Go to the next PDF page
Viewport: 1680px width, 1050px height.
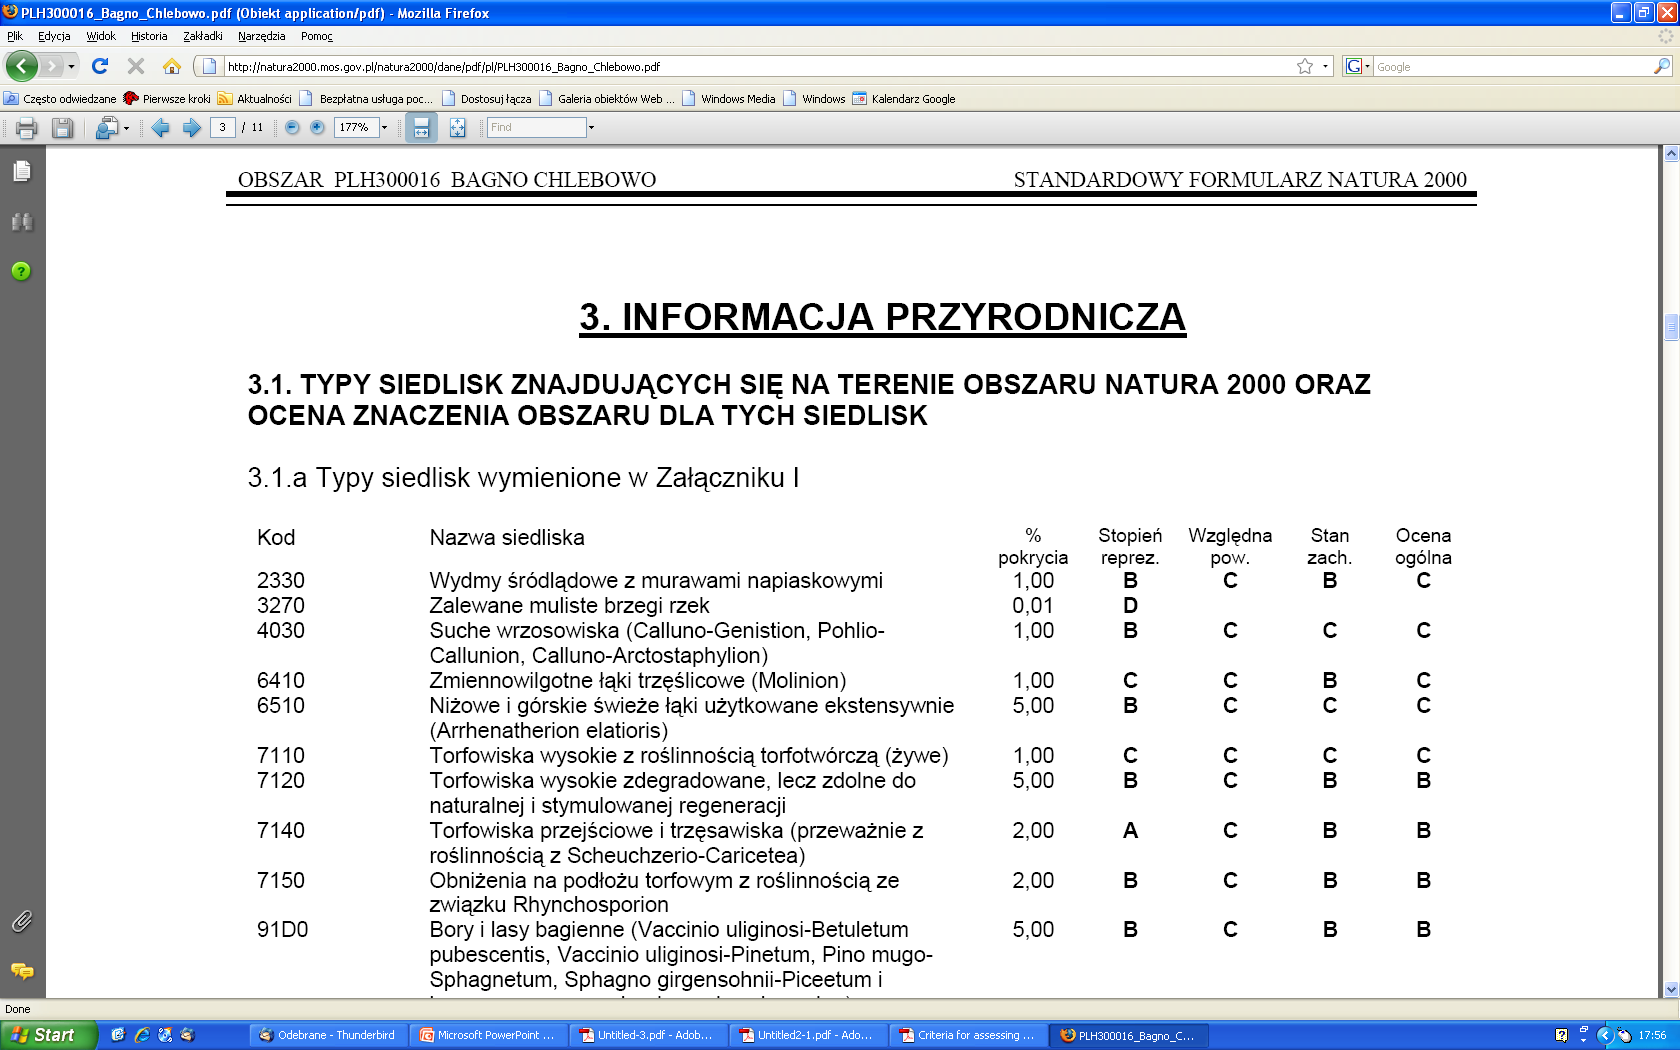click(191, 128)
